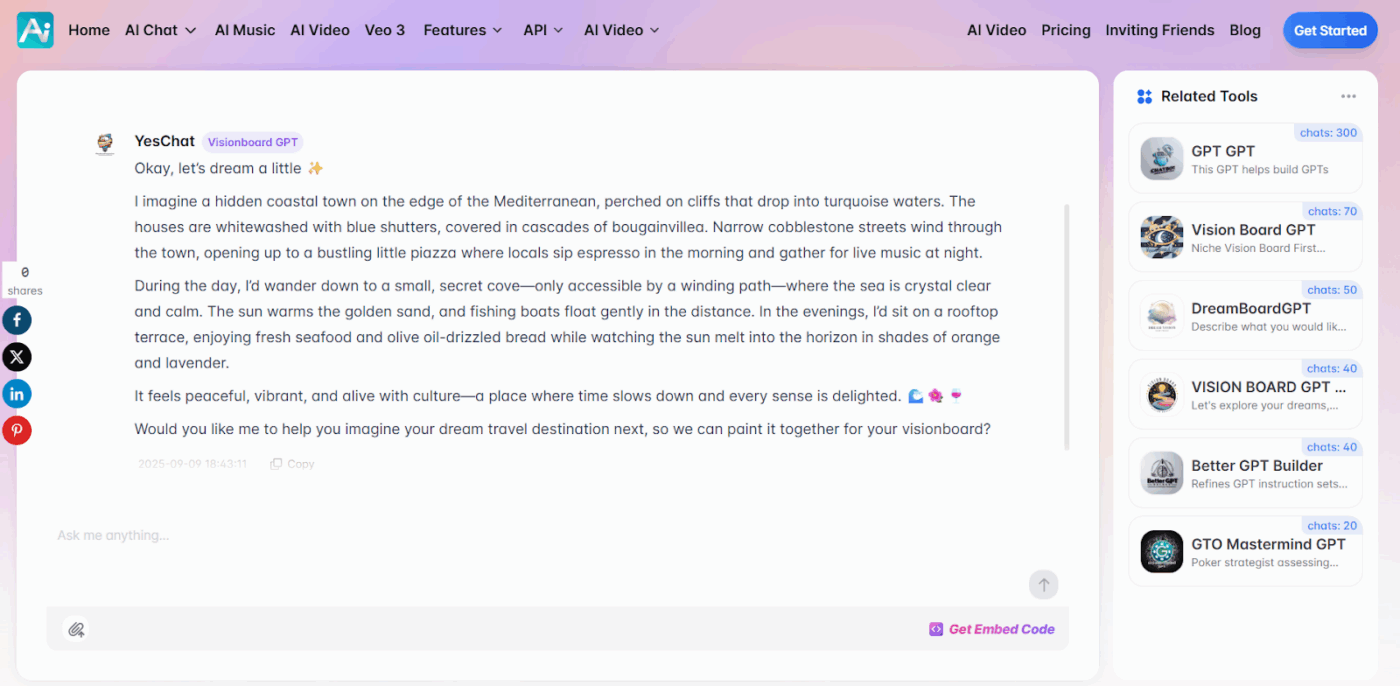The height and width of the screenshot is (686, 1400).
Task: Click the attachment paperclip icon
Action: point(75,629)
